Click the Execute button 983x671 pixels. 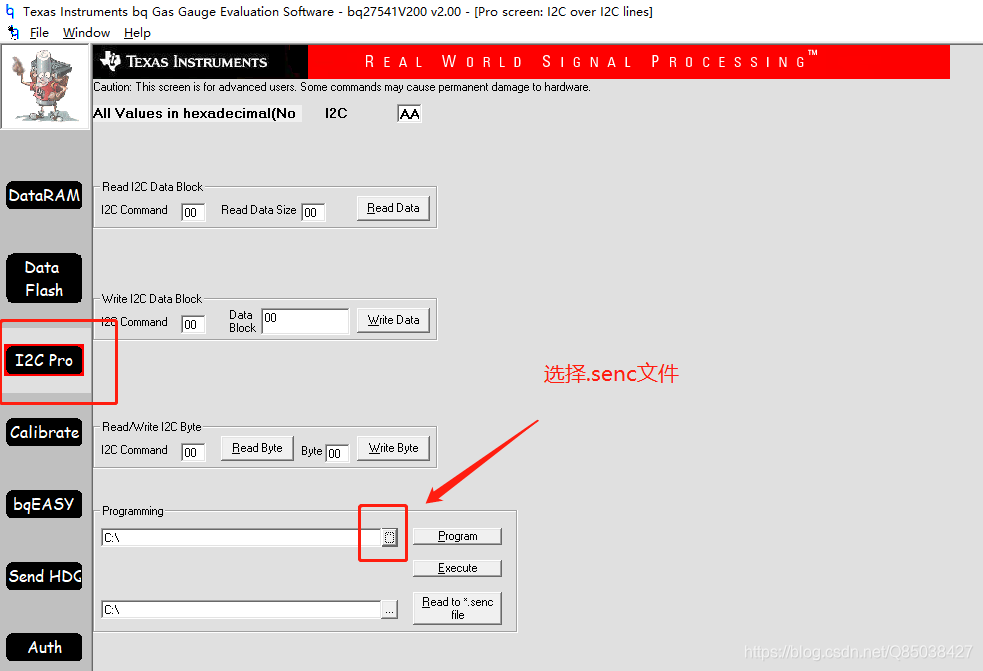pos(457,568)
